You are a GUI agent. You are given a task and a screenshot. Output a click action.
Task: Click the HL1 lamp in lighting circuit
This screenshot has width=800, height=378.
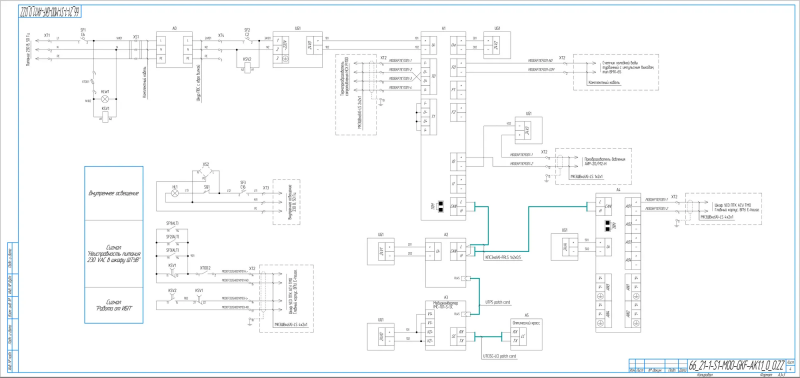[x=175, y=194]
